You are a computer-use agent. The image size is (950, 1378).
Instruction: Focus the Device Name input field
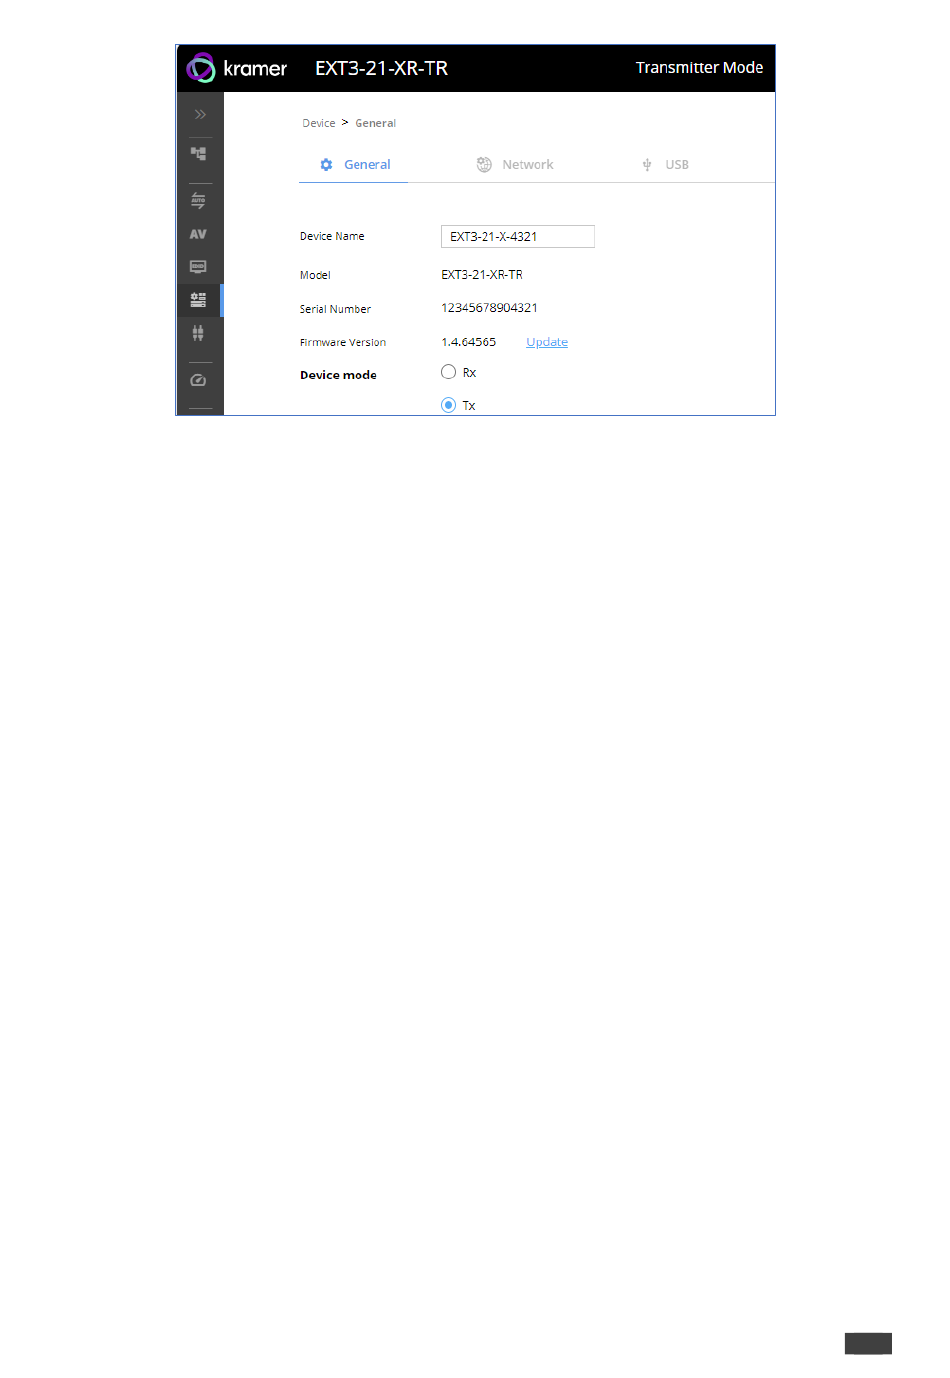tap(518, 237)
